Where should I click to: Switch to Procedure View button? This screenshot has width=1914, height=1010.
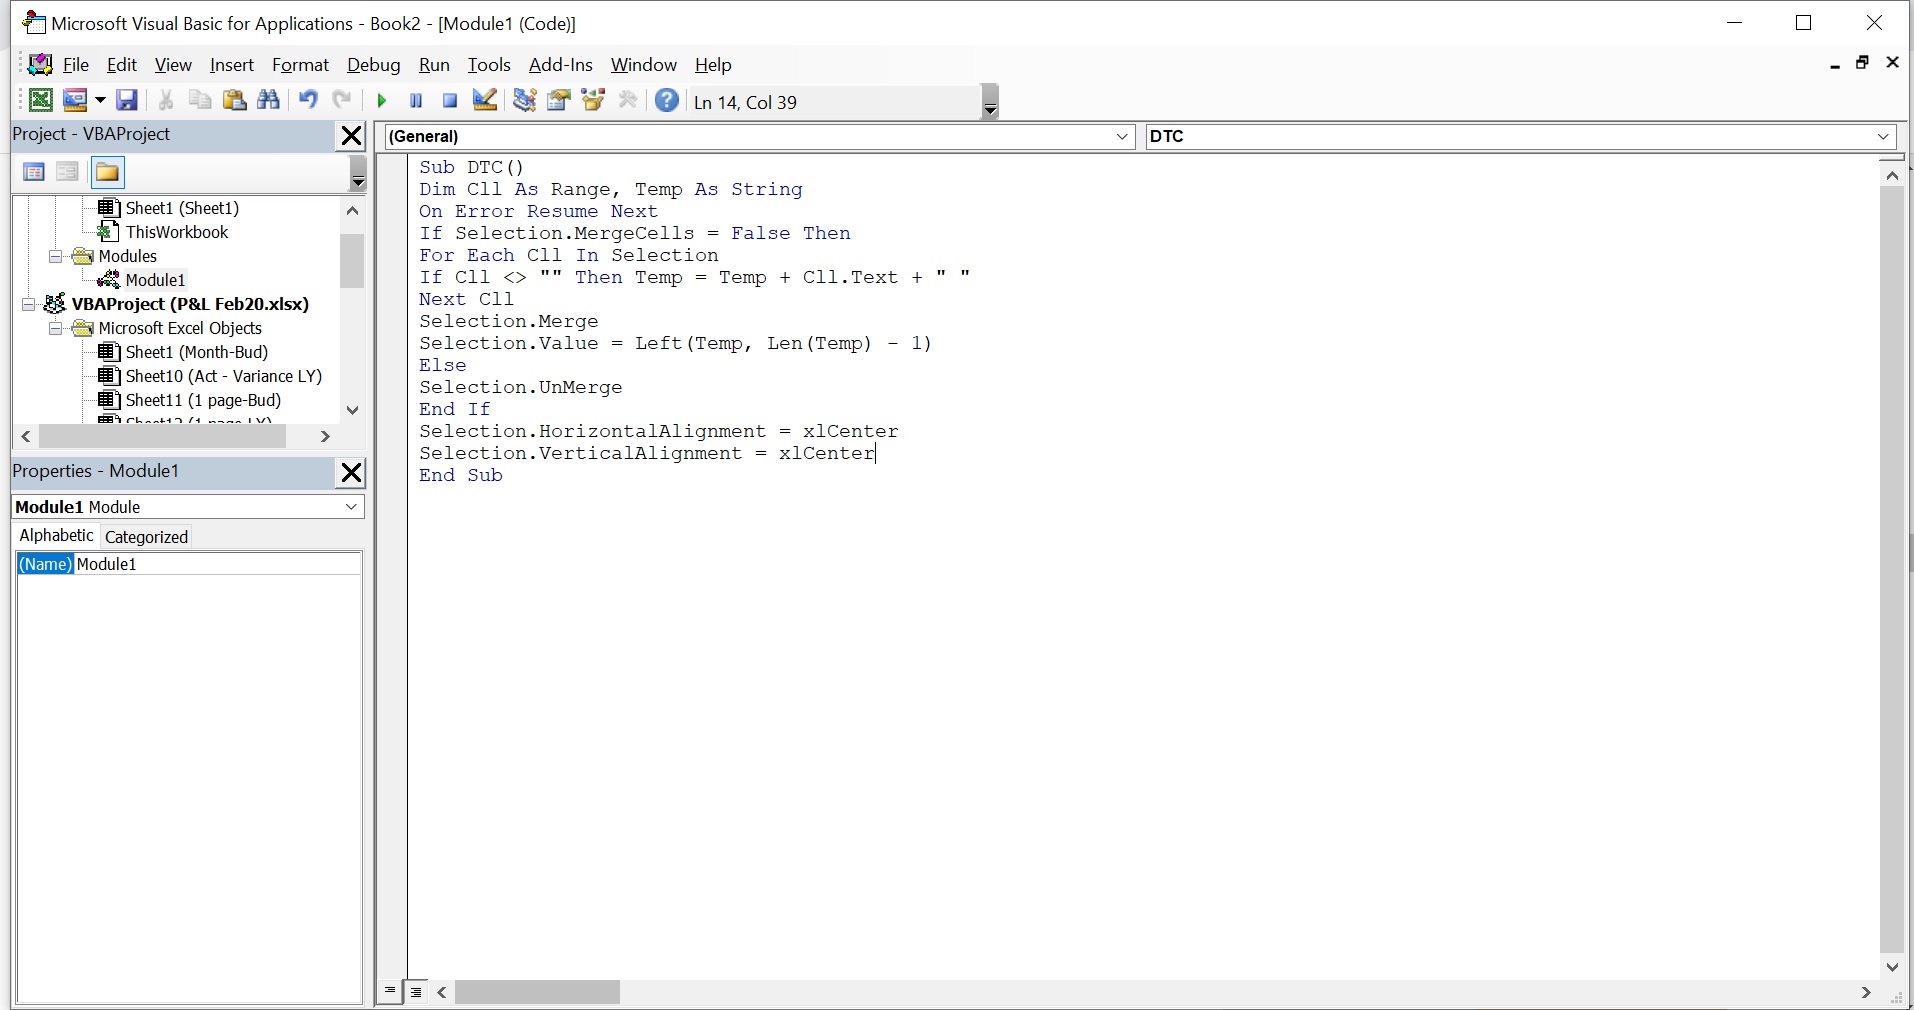pyautogui.click(x=391, y=992)
